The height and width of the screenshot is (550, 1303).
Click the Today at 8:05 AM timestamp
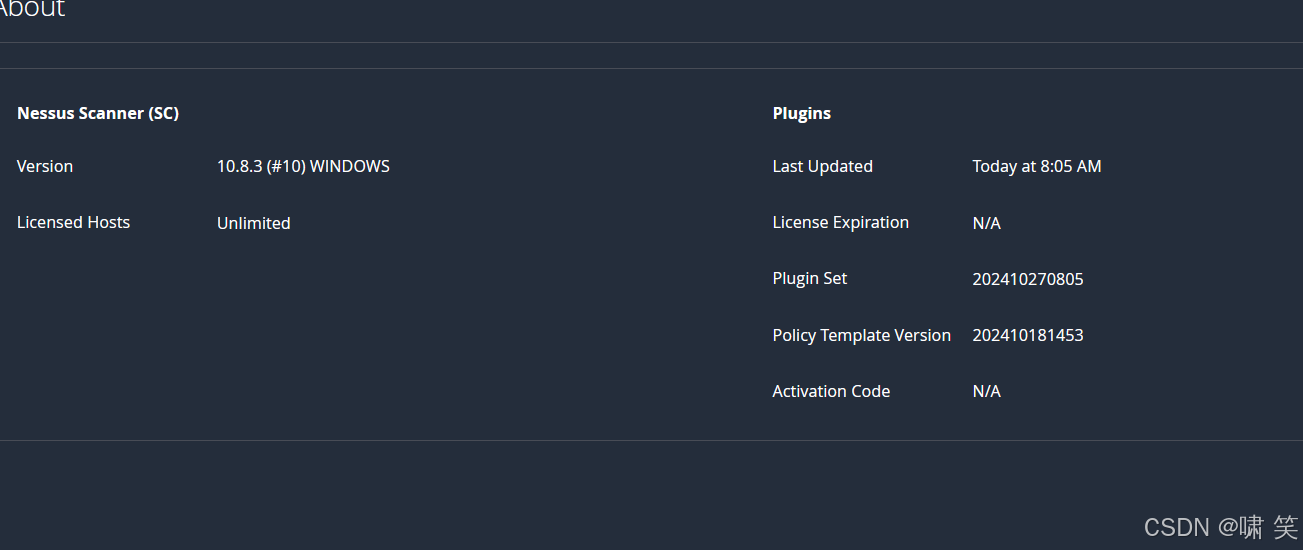[1036, 167]
